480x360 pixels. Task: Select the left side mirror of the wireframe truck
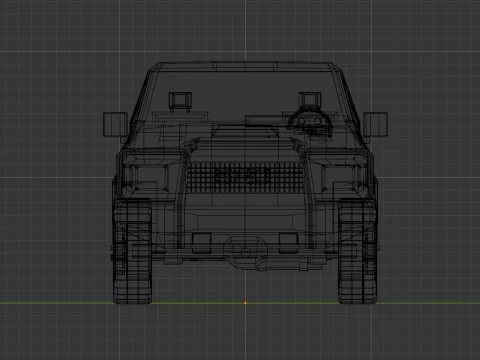pos(115,124)
